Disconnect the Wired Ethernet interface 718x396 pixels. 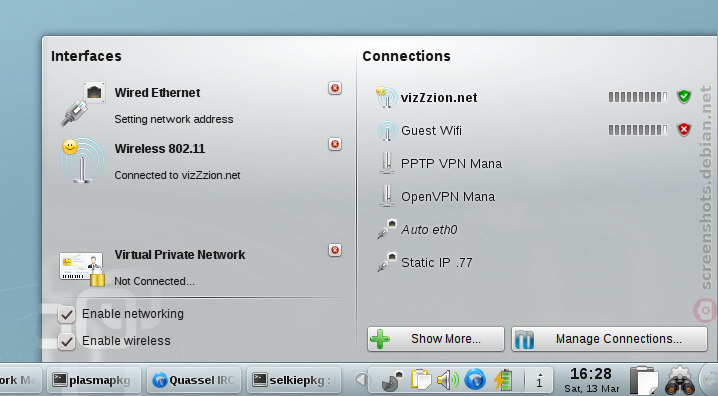[x=335, y=88]
